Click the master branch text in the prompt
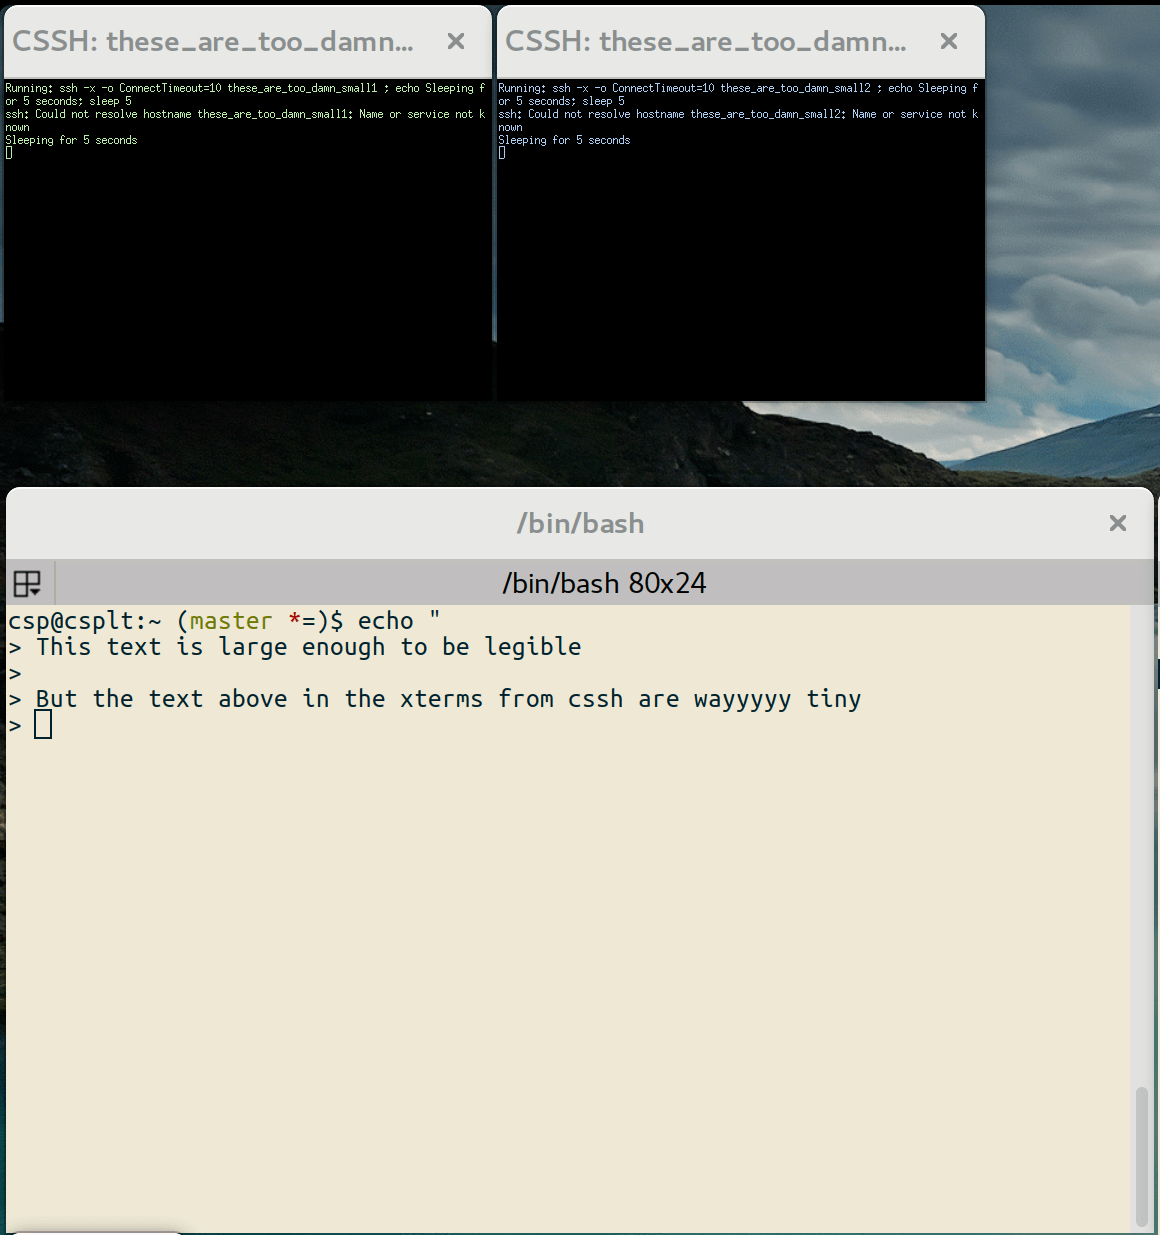The height and width of the screenshot is (1235, 1160). tap(230, 620)
